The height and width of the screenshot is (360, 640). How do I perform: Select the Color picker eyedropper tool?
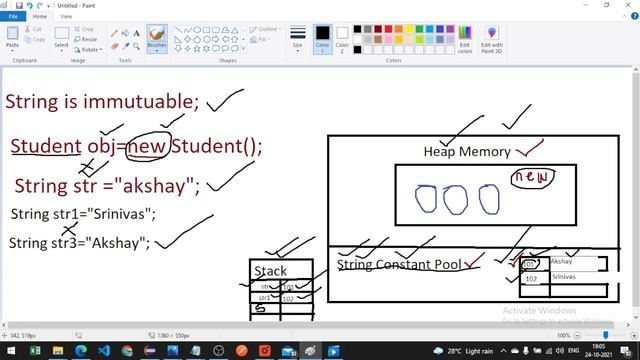125,46
